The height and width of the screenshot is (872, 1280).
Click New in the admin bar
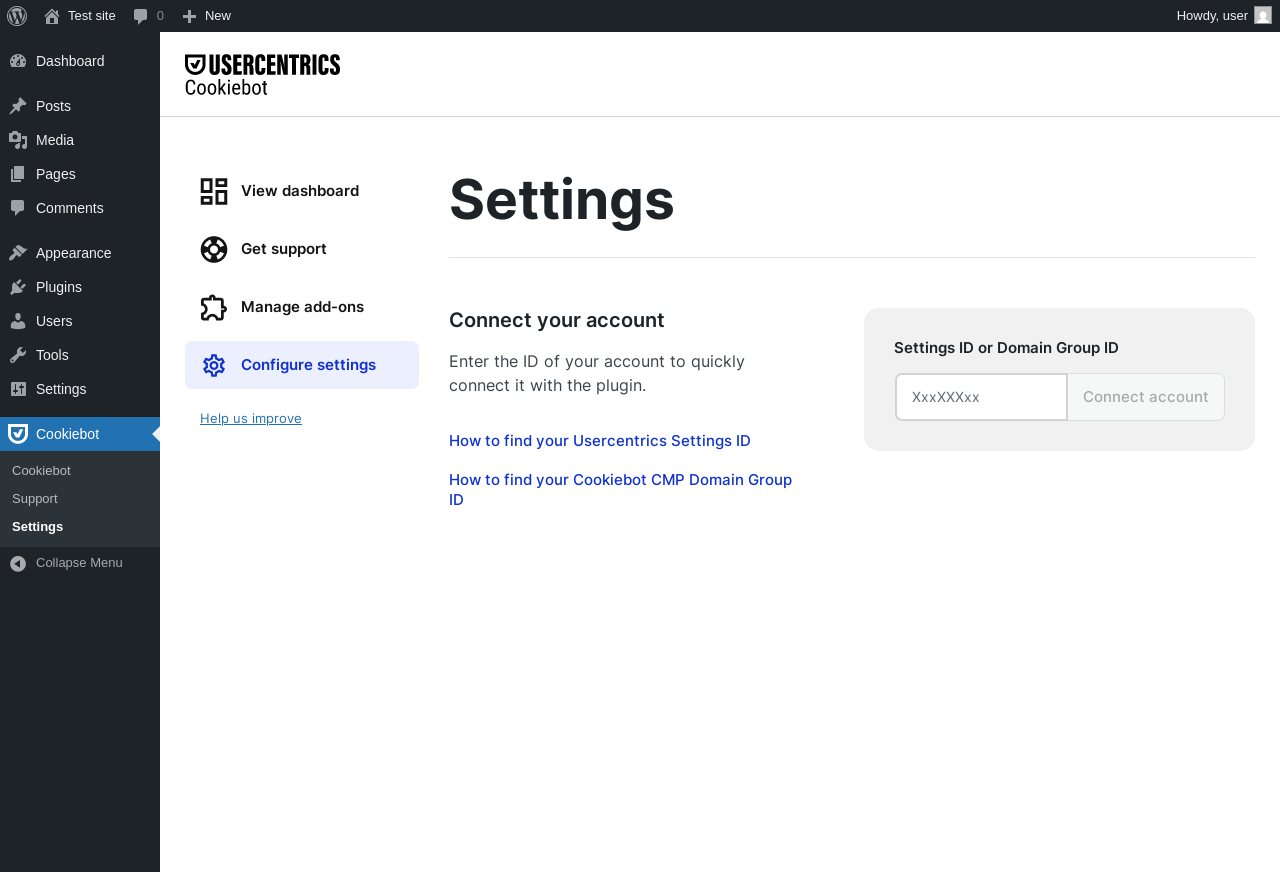point(218,16)
